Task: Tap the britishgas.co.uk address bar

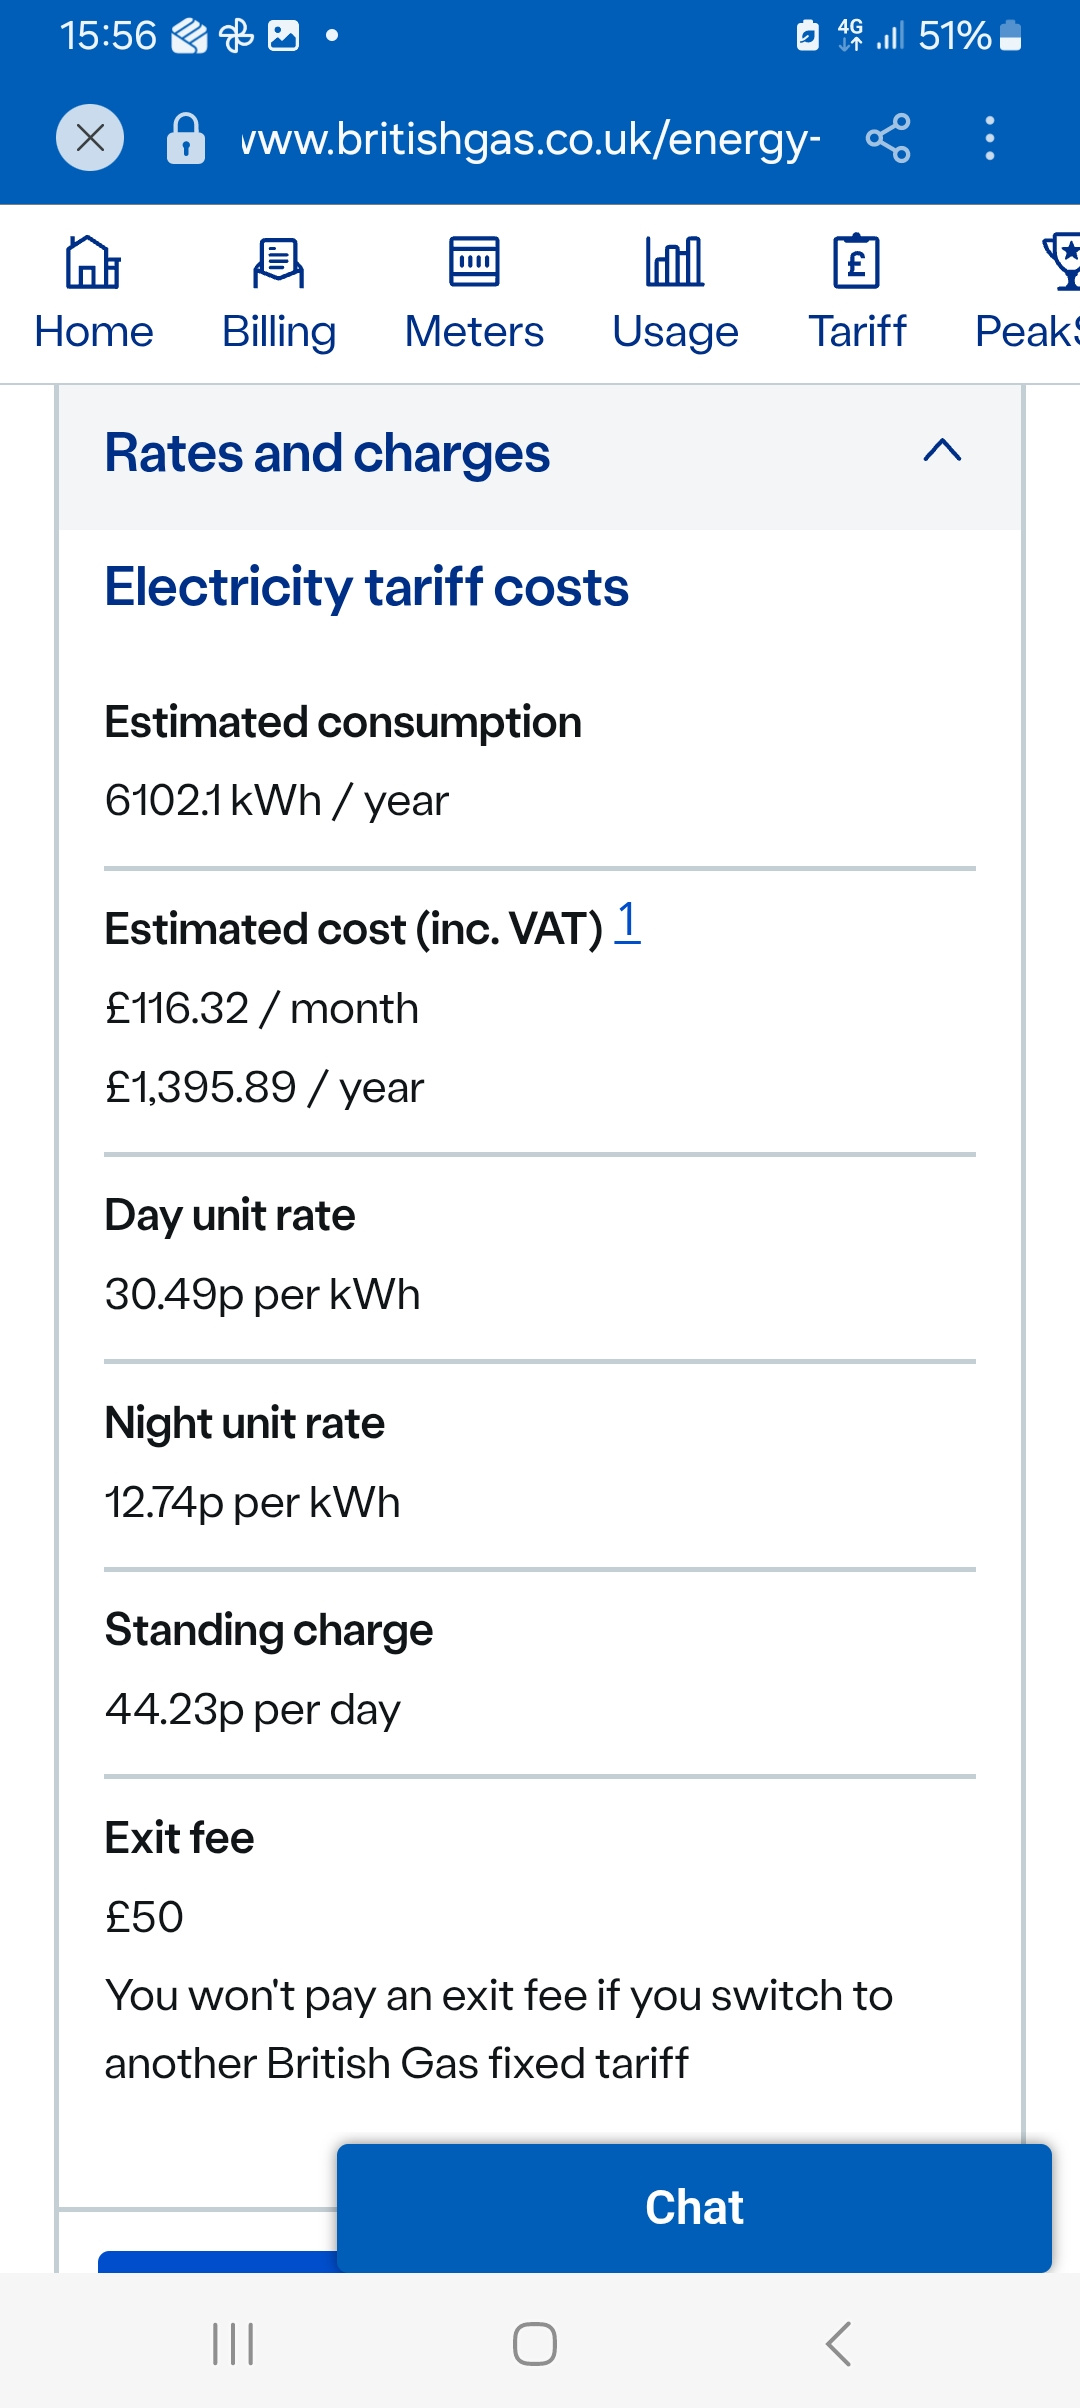Action: [x=530, y=138]
